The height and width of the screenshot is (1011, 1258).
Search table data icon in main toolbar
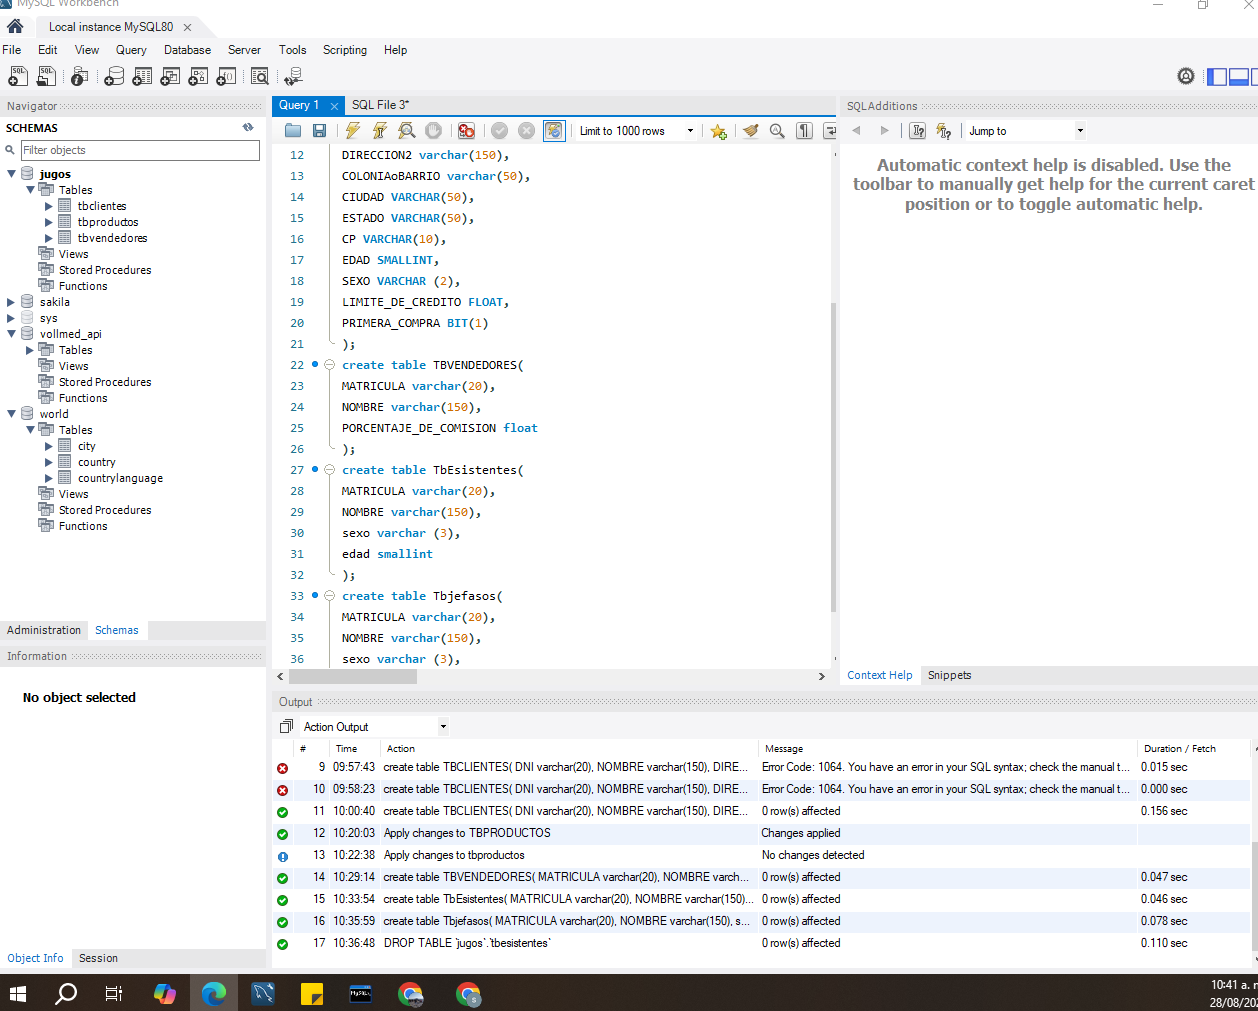tap(260, 76)
